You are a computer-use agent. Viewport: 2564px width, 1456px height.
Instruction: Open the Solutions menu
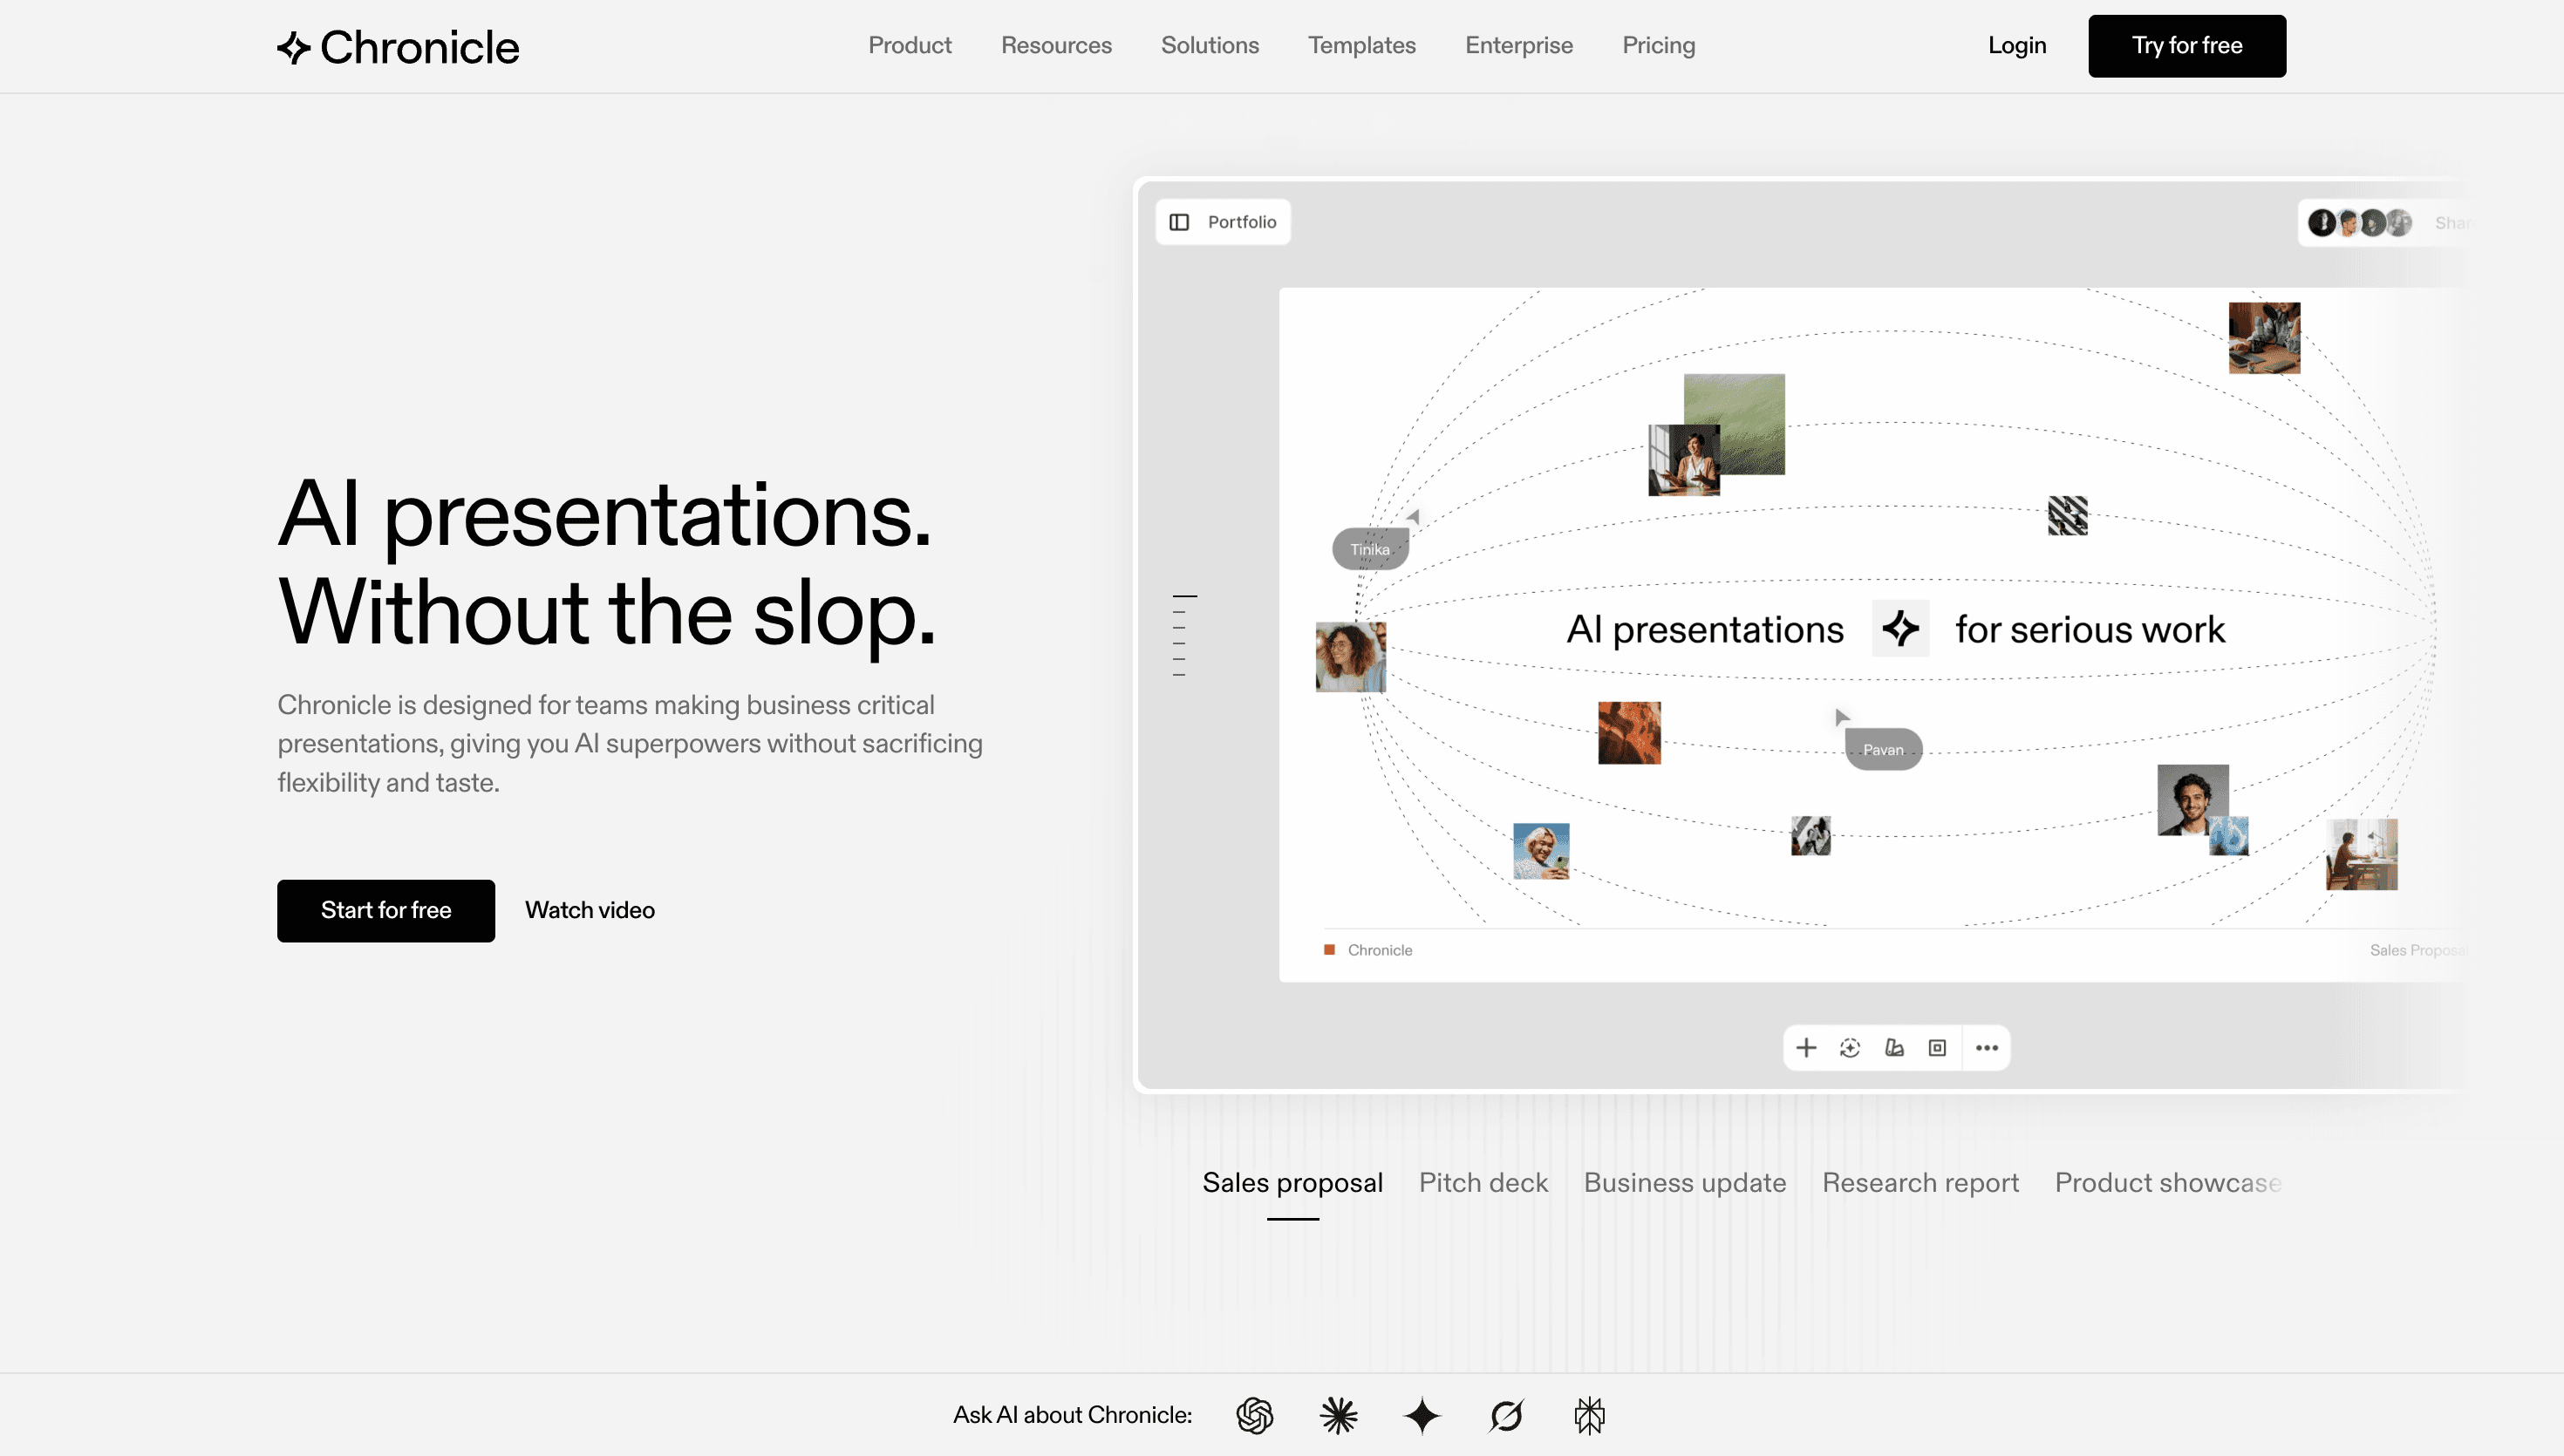click(1210, 45)
